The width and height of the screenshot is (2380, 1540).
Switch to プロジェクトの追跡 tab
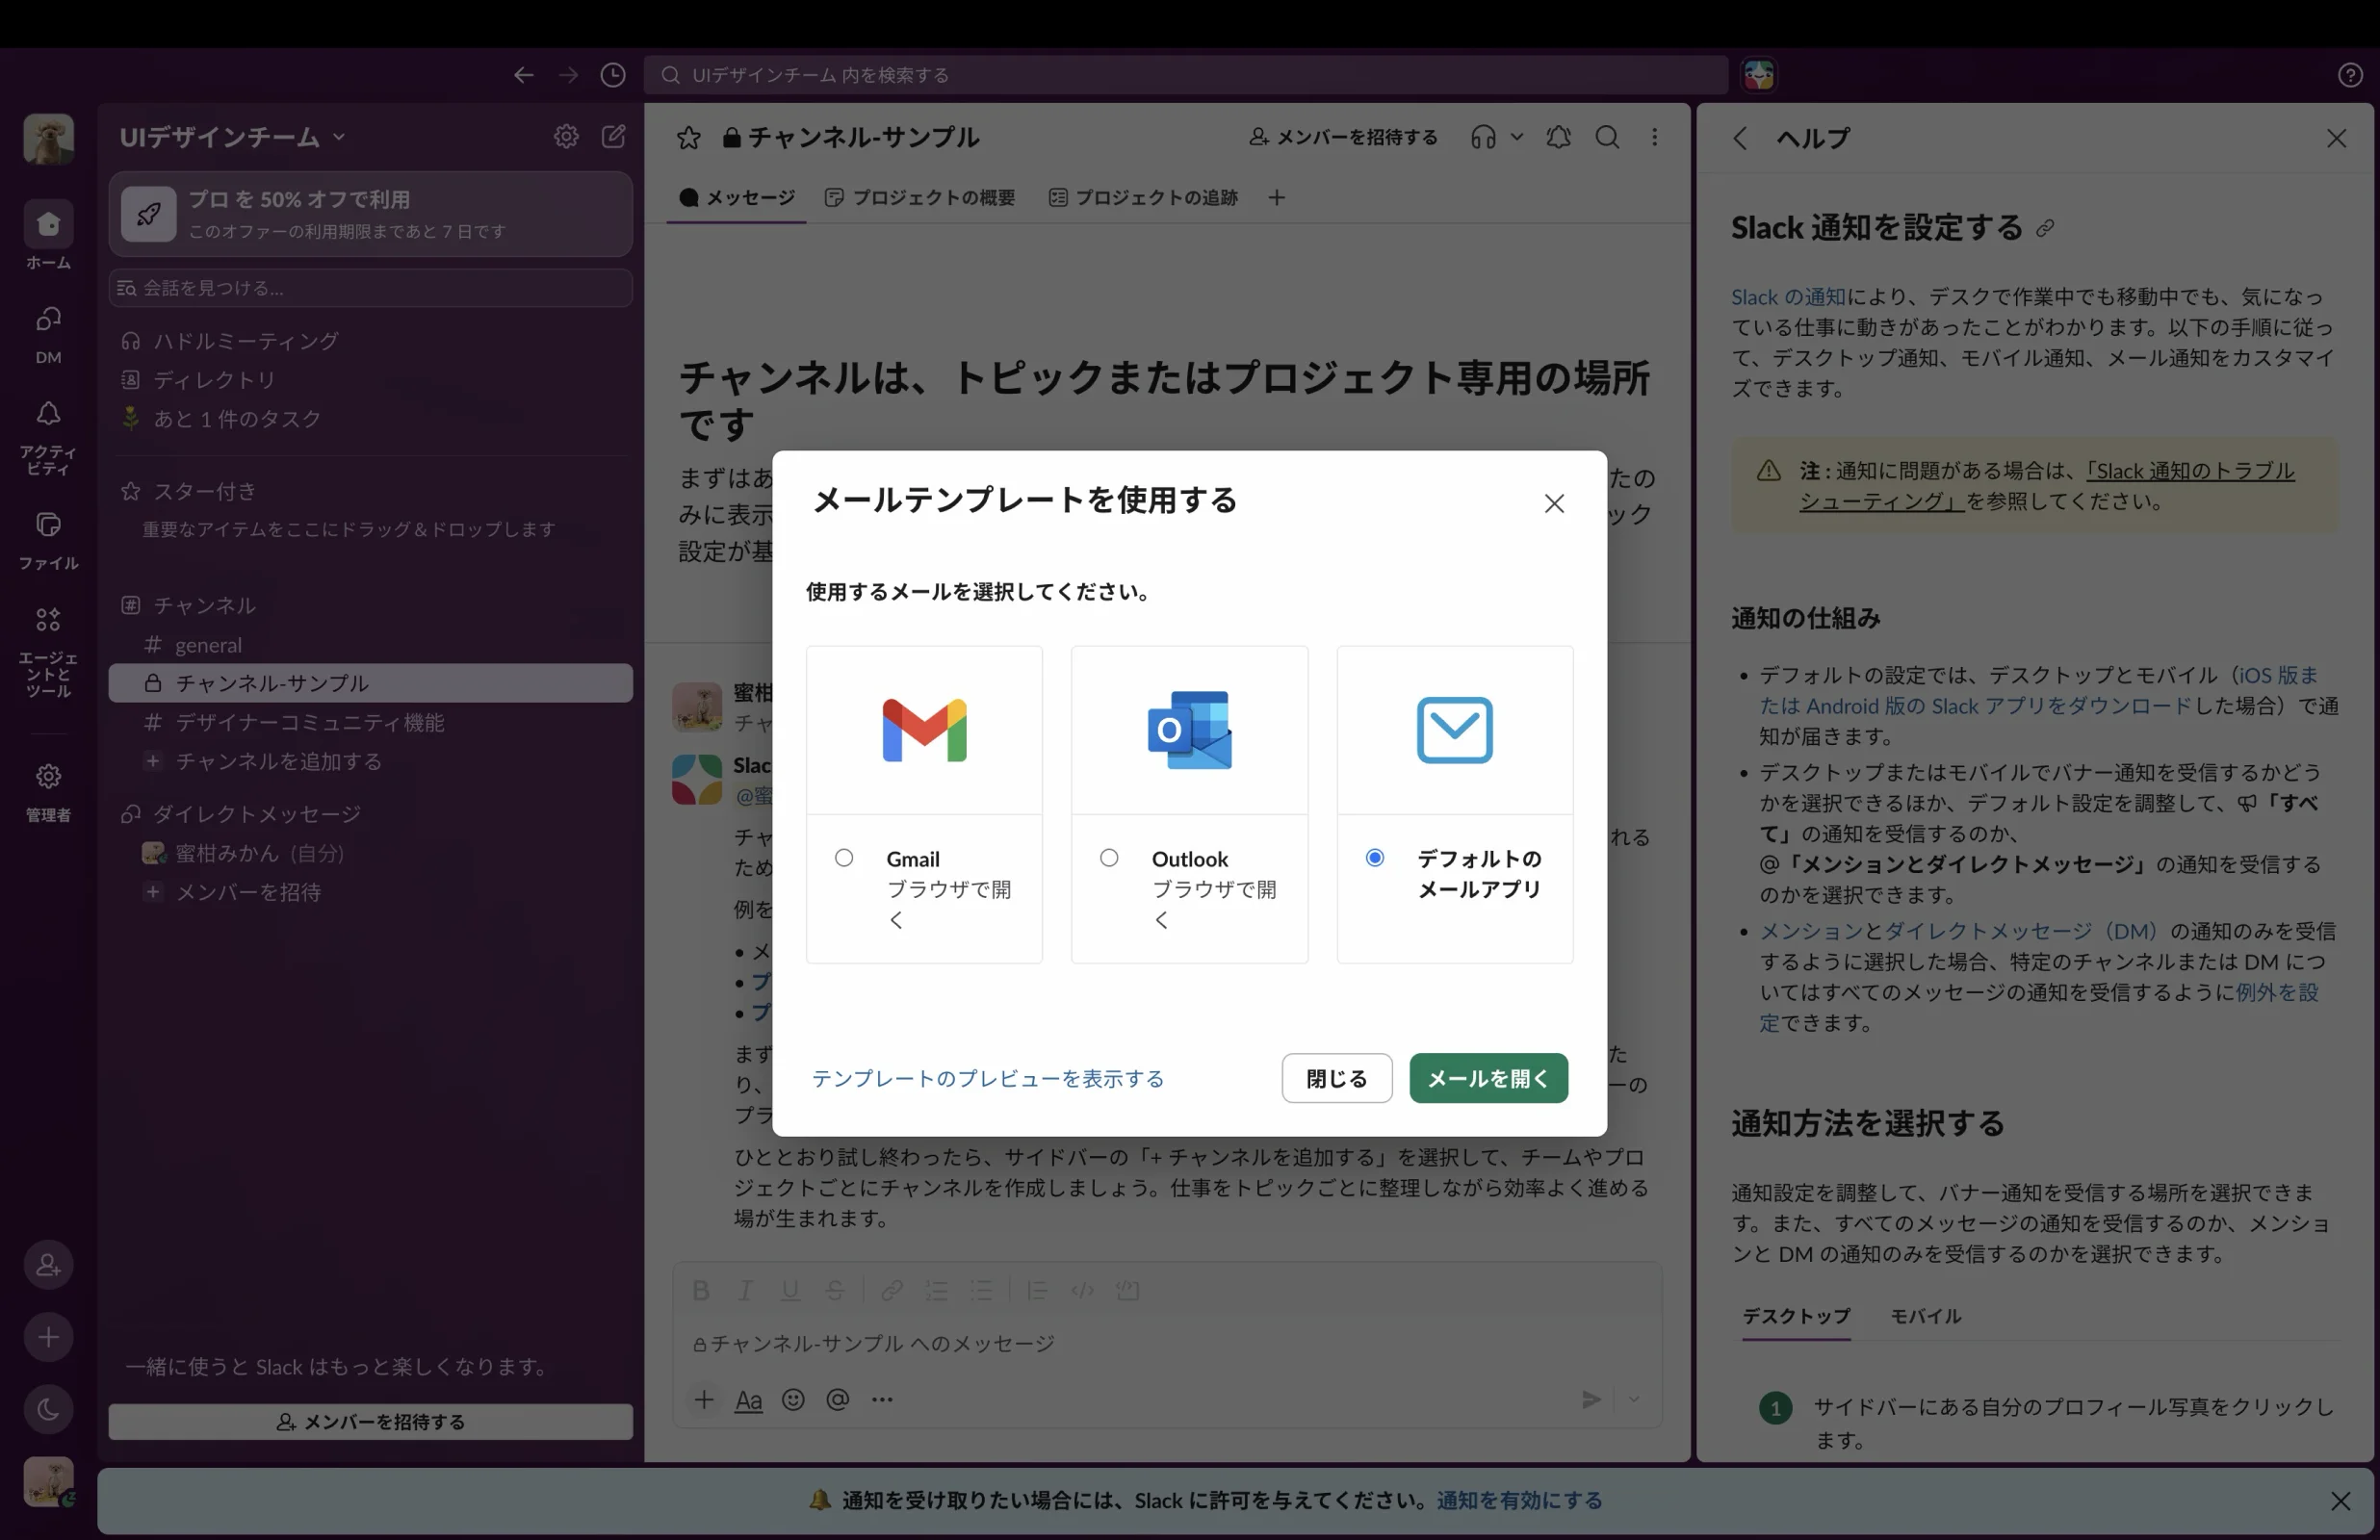click(1143, 198)
